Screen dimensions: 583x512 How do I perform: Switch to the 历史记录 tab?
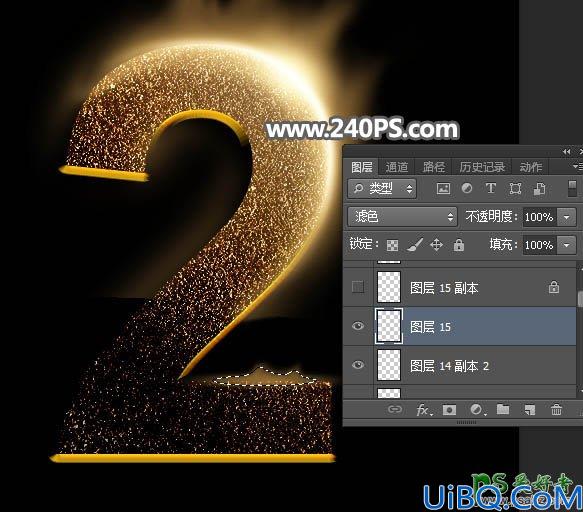pyautogui.click(x=482, y=167)
